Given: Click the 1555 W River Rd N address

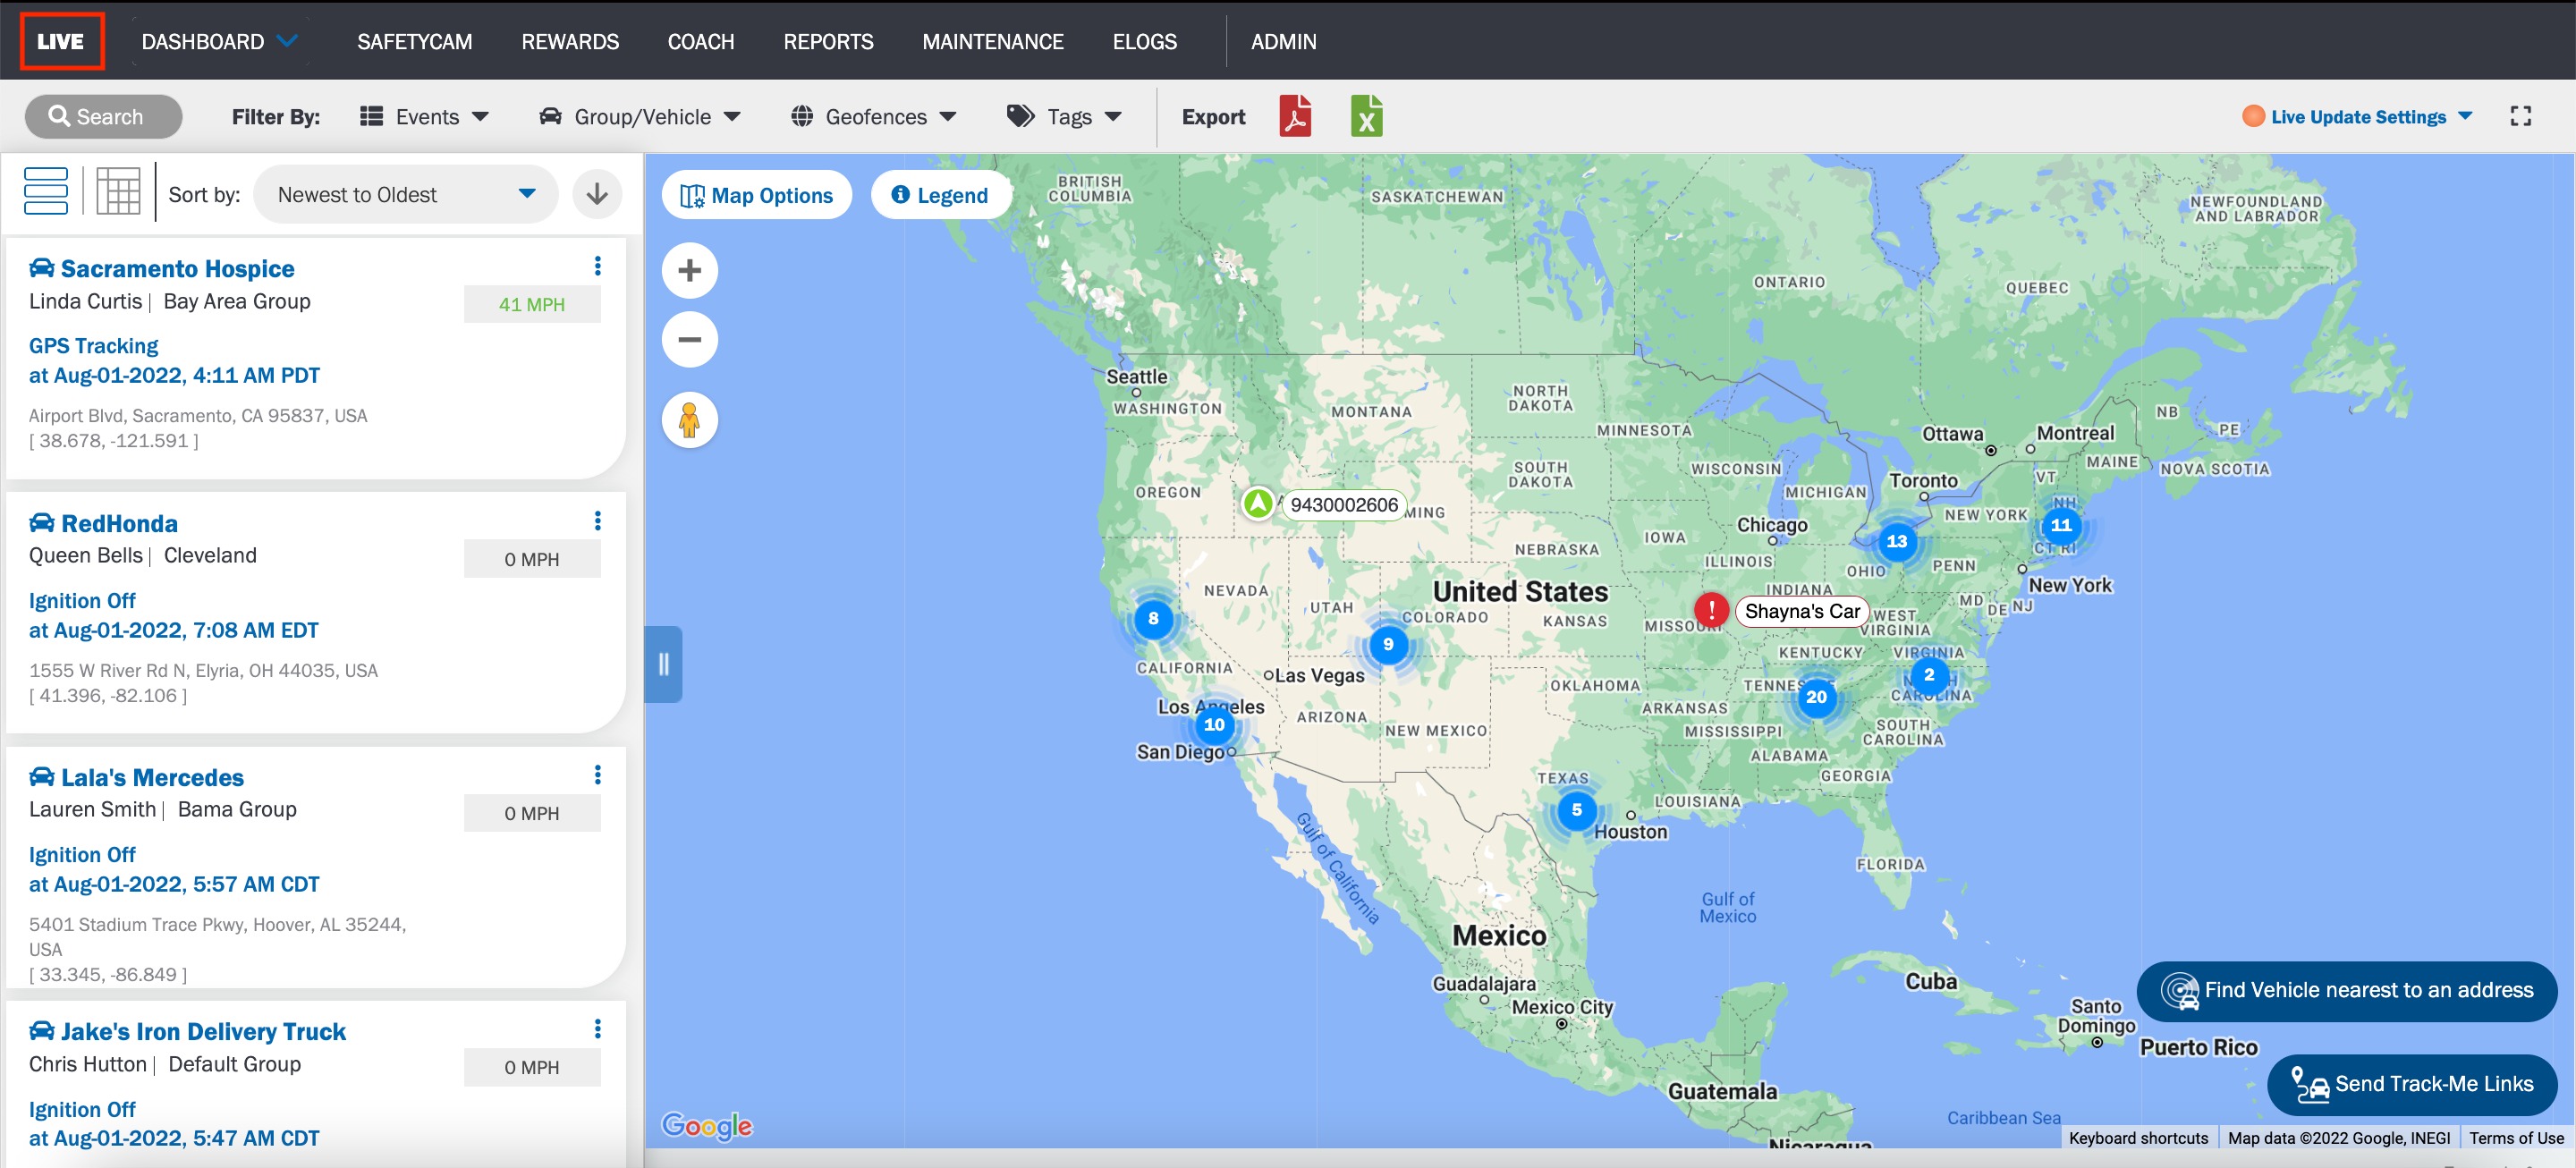Looking at the screenshot, I should point(203,670).
